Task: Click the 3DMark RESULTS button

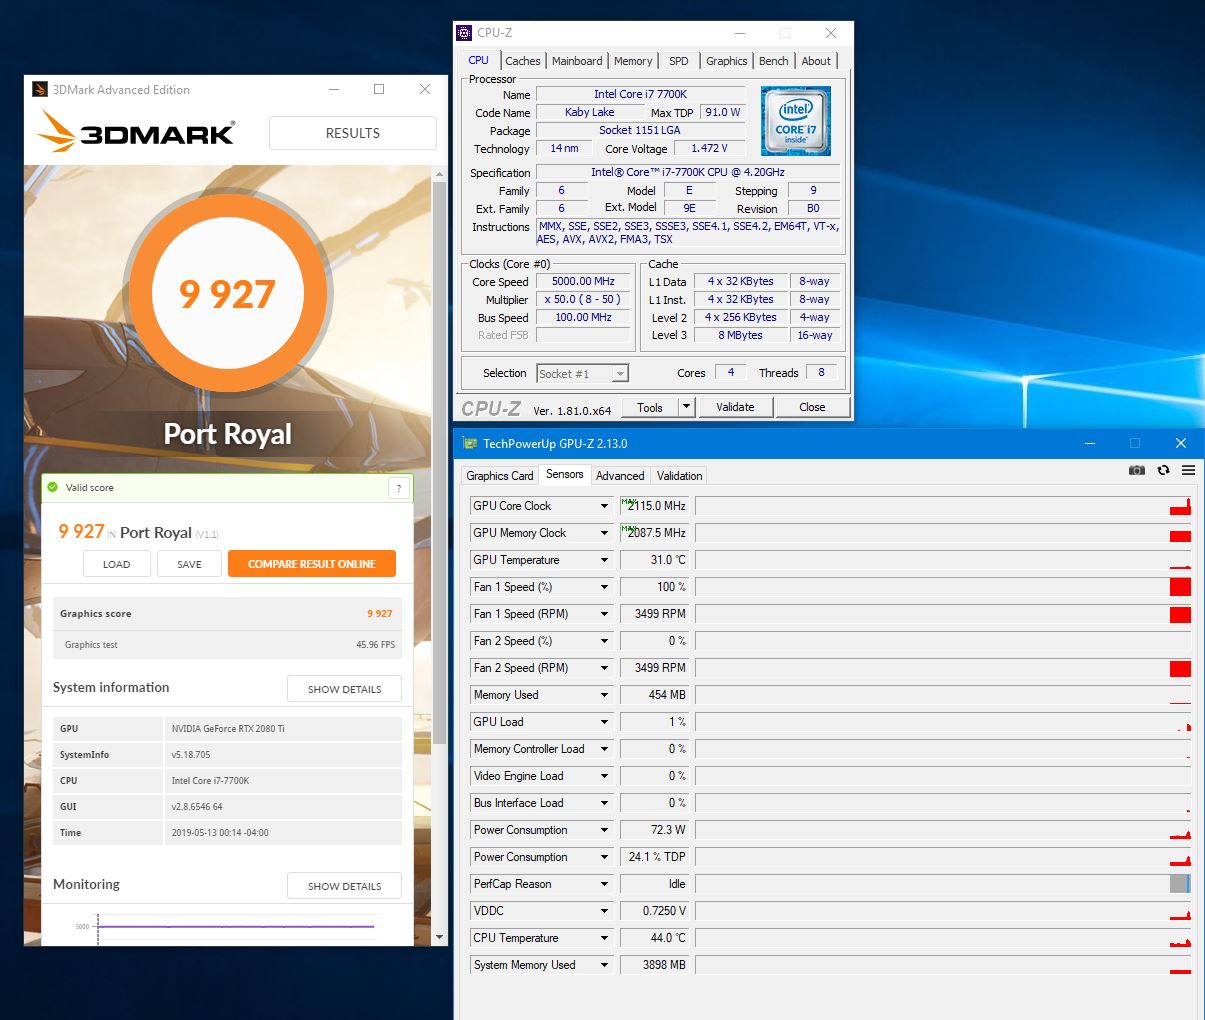Action: (353, 133)
